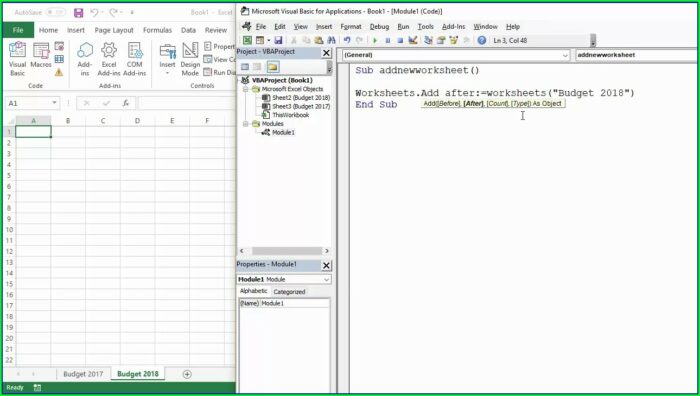700x396 pixels.
Task: Click Excel quick access Redo icon
Action: 113,13
